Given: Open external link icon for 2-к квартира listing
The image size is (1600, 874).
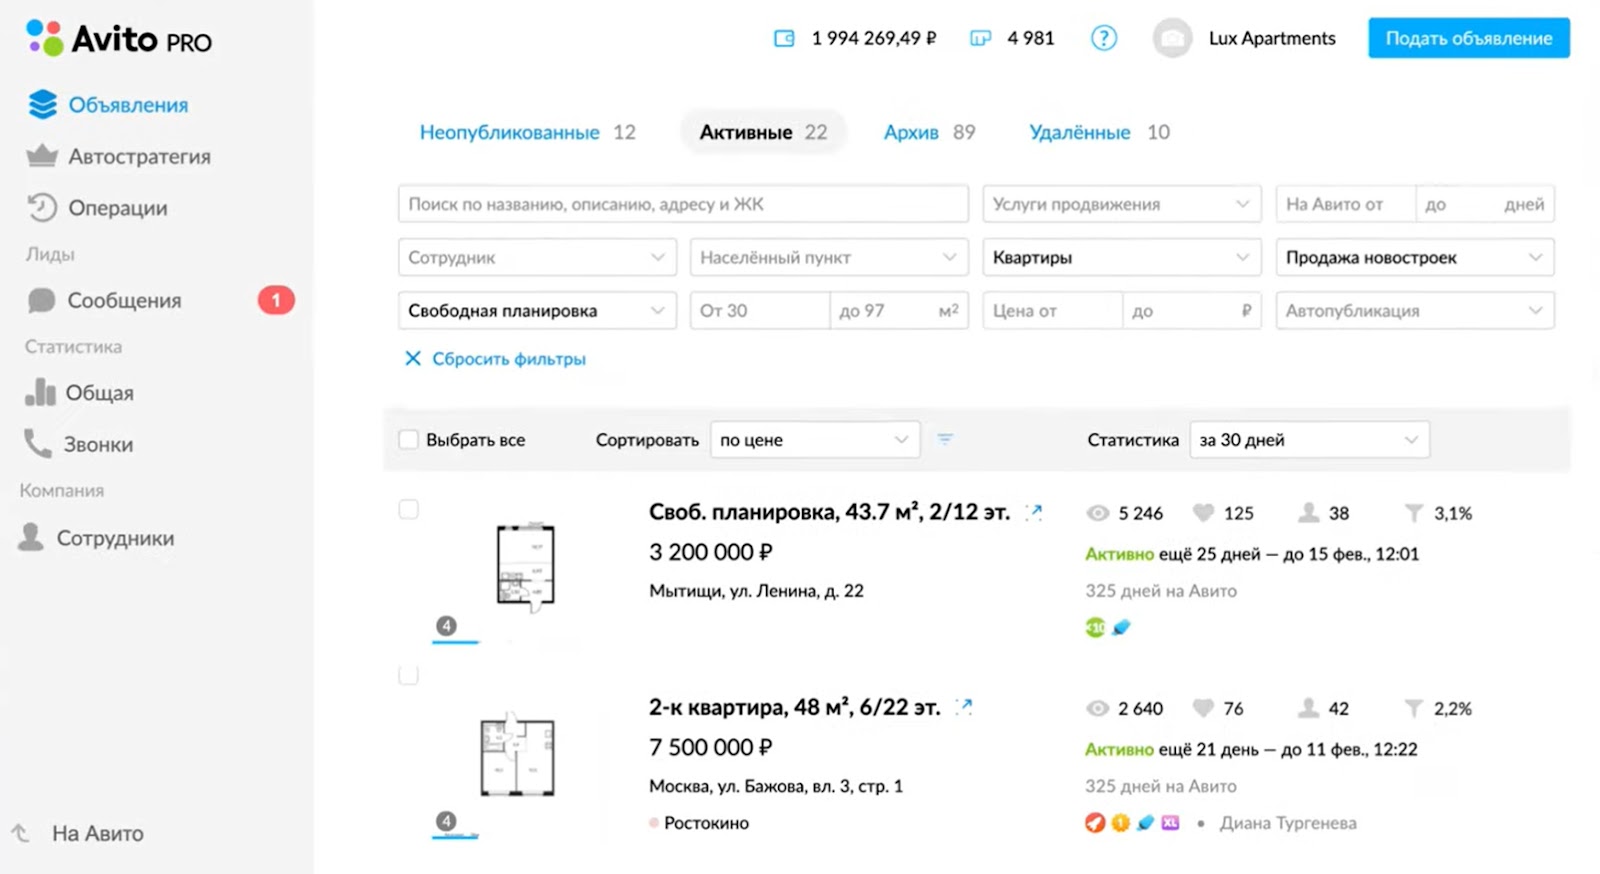Looking at the screenshot, I should pyautogui.click(x=964, y=707).
